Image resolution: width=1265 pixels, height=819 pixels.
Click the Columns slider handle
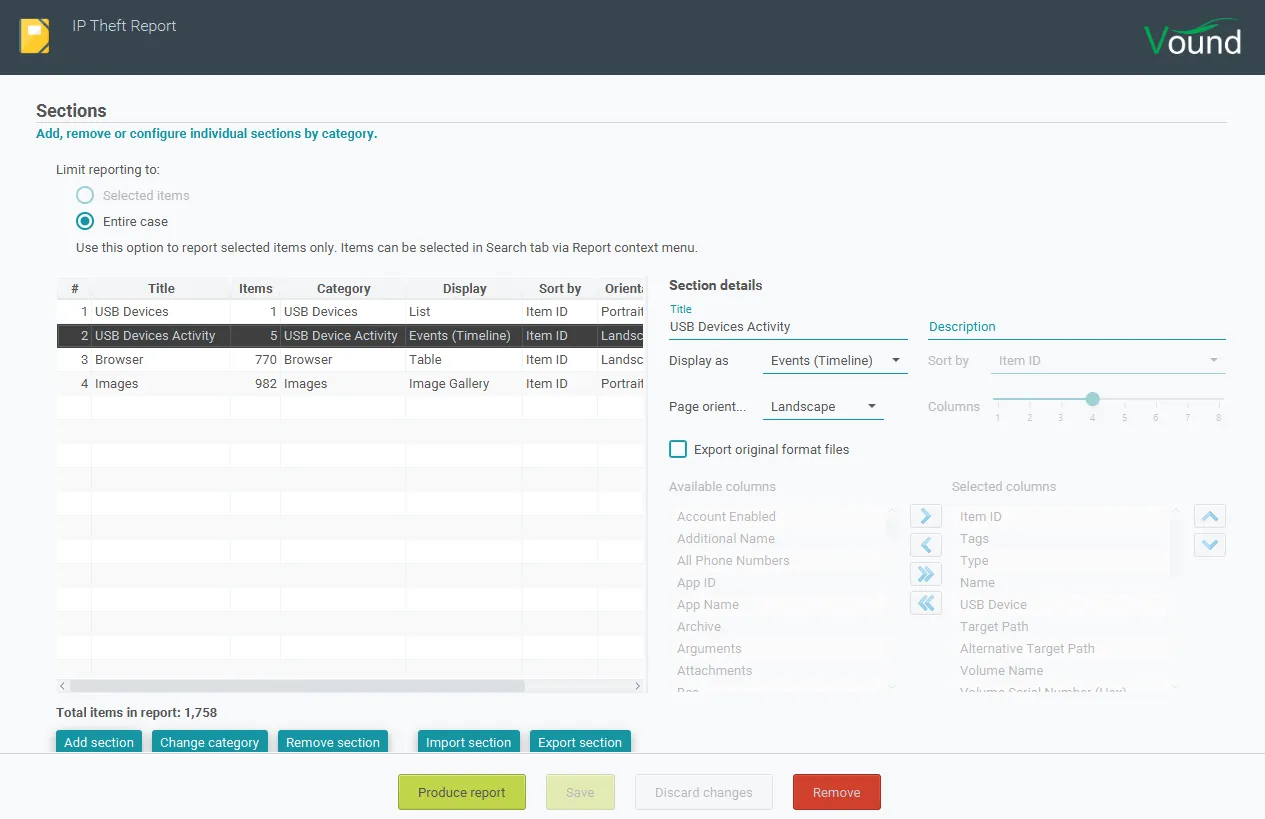pos(1093,399)
